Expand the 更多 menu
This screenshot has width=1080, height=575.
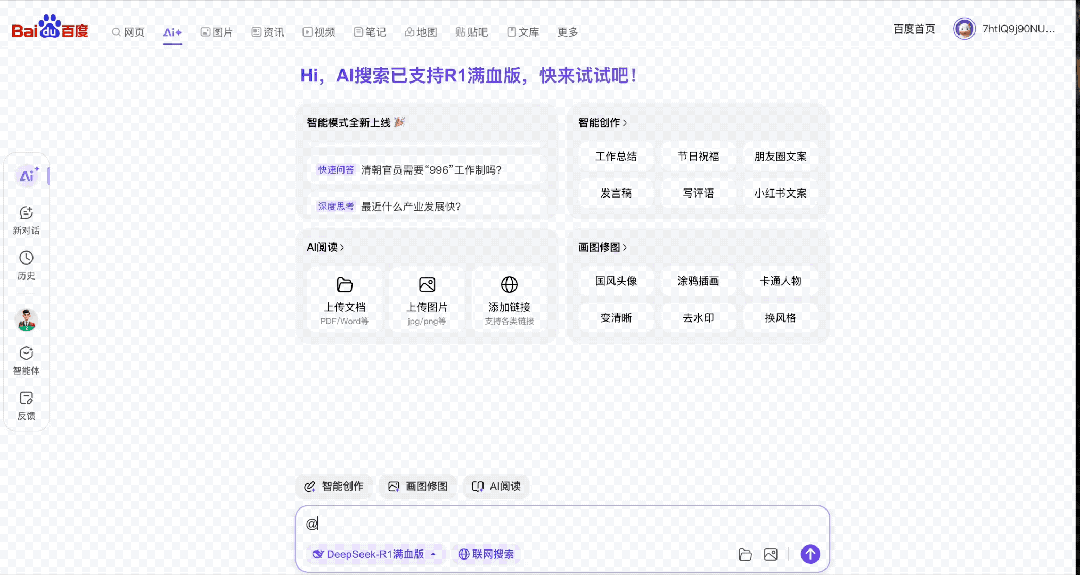(568, 32)
